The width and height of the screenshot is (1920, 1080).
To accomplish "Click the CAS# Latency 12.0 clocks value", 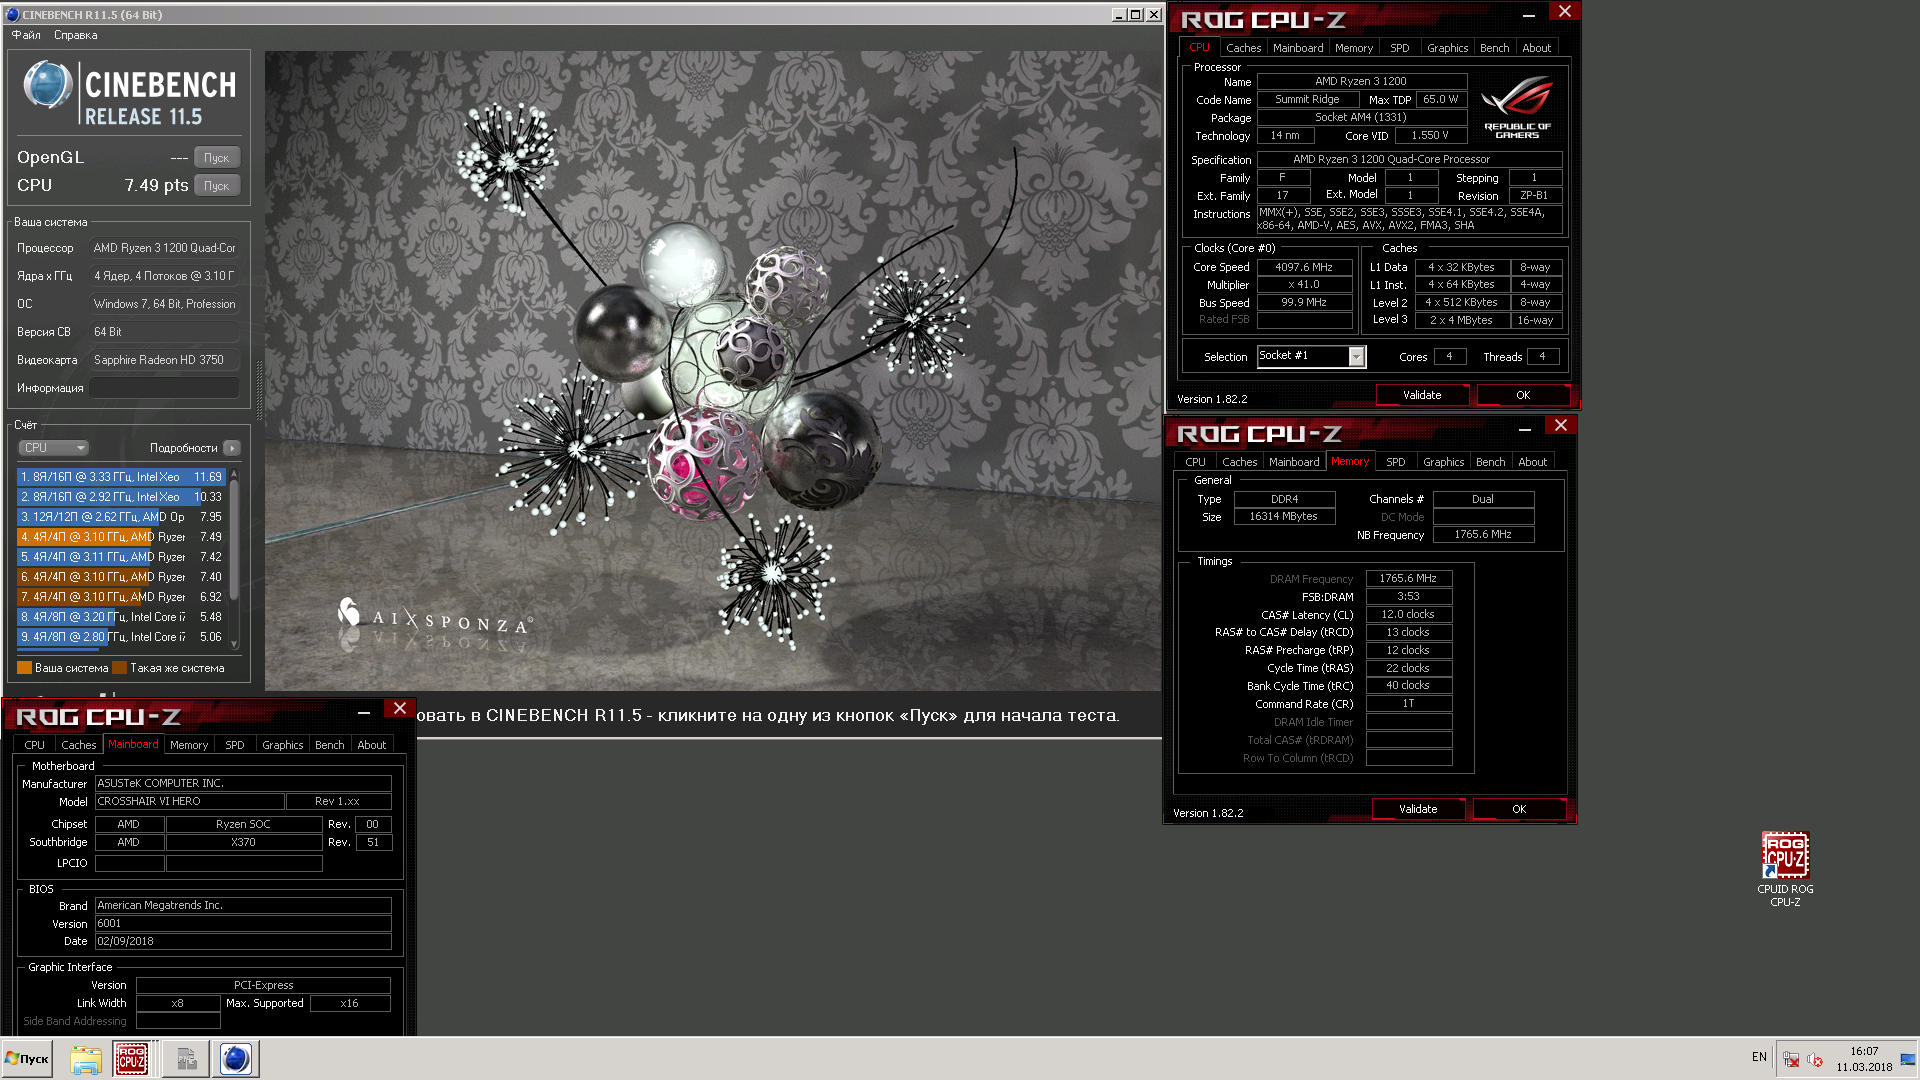I will (1408, 614).
